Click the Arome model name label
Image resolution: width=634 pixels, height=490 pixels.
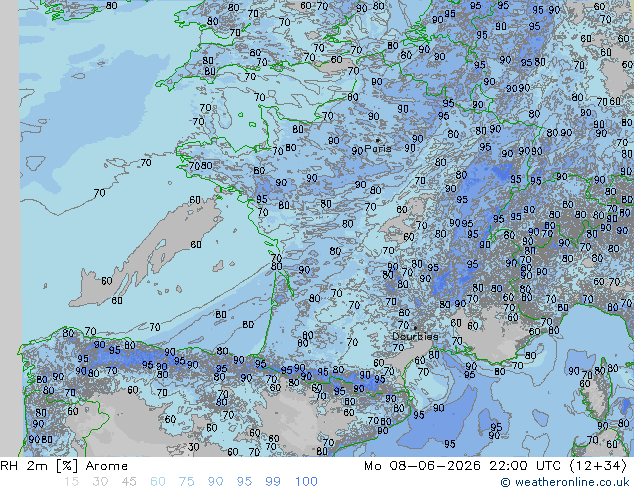click(107, 466)
